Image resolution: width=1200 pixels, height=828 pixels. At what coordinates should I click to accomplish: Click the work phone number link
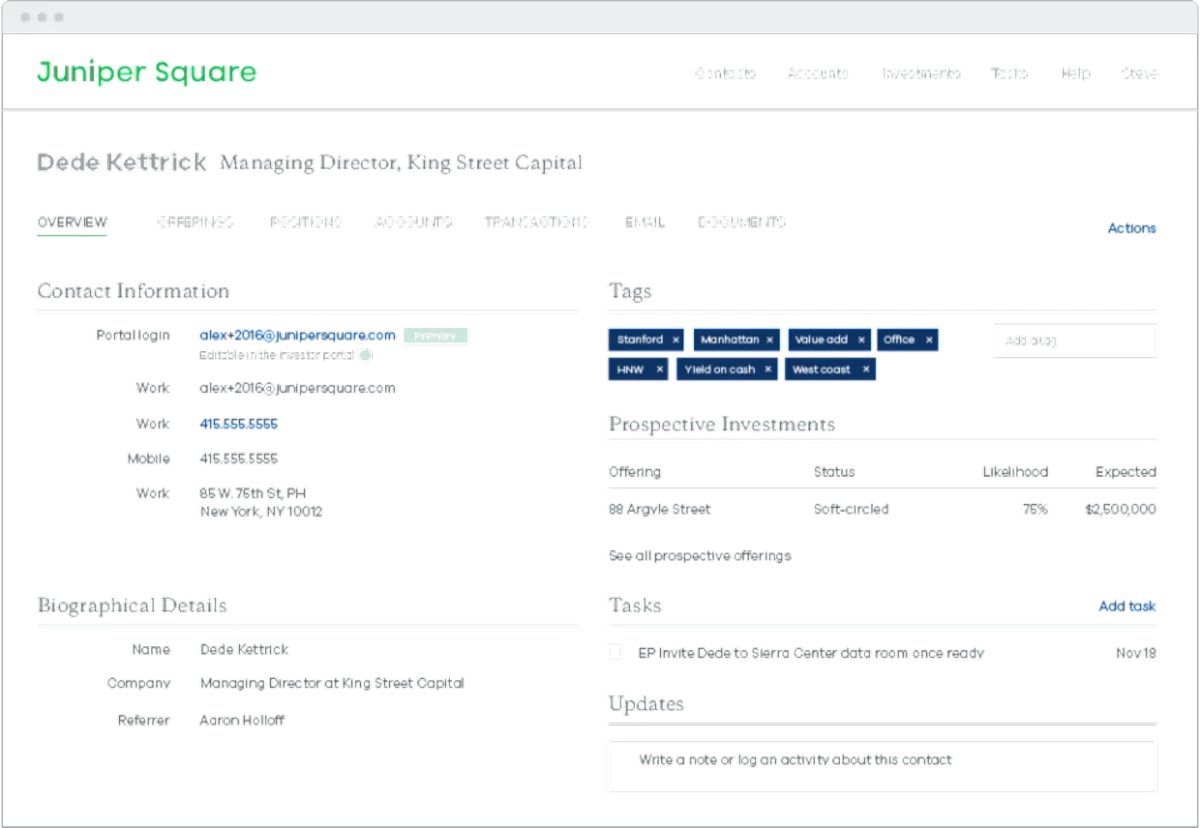click(x=239, y=424)
